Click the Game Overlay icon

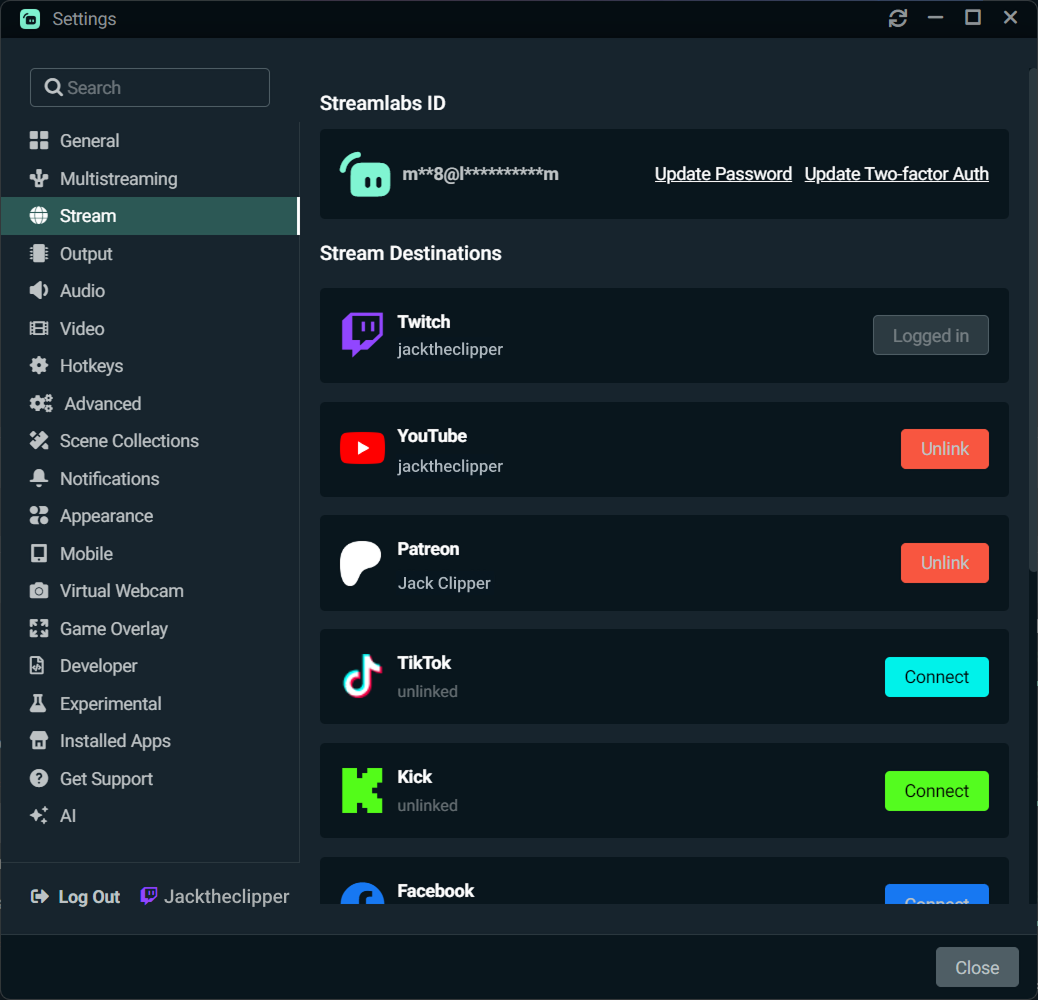[x=39, y=628]
